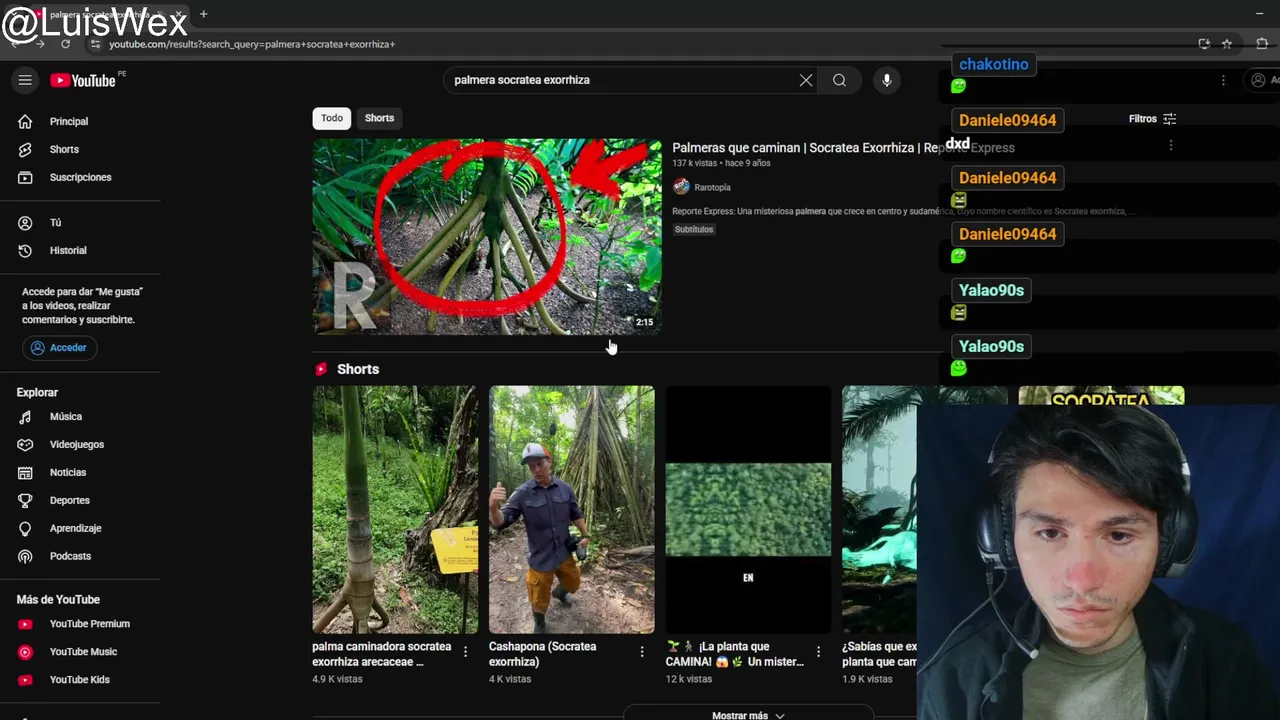Click the browser address bar URL
Image resolution: width=1280 pixels, height=720 pixels.
pyautogui.click(x=252, y=44)
